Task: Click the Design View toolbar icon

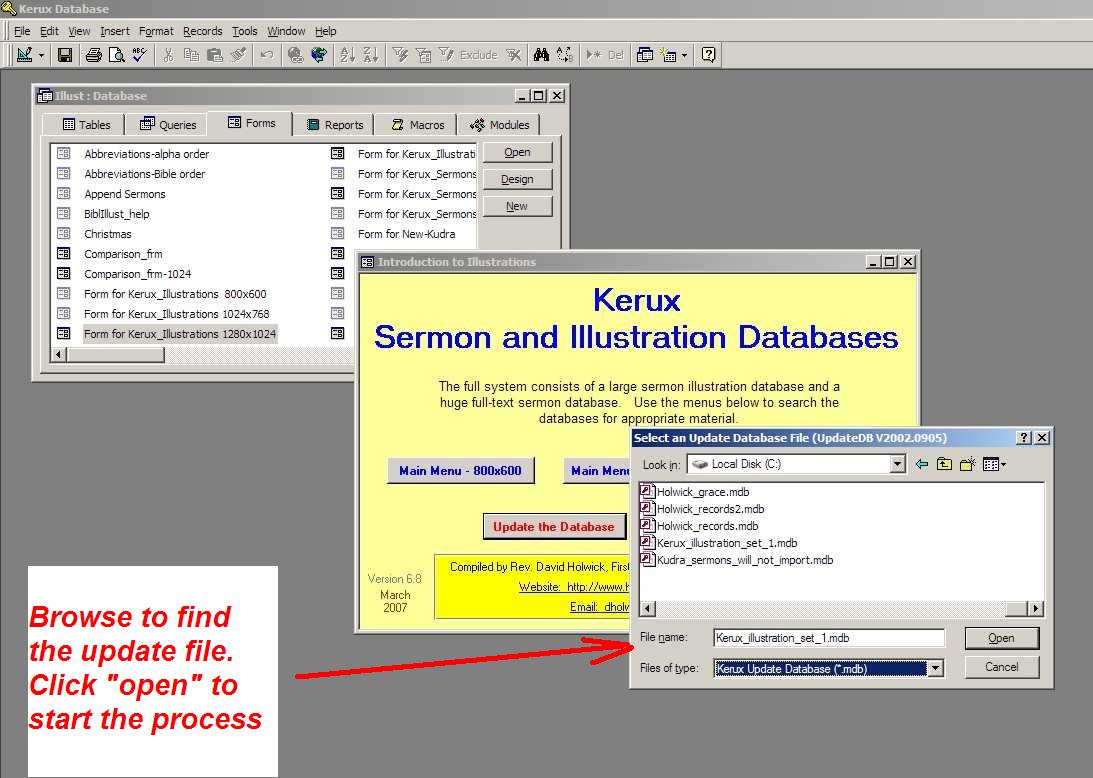Action: pos(24,55)
